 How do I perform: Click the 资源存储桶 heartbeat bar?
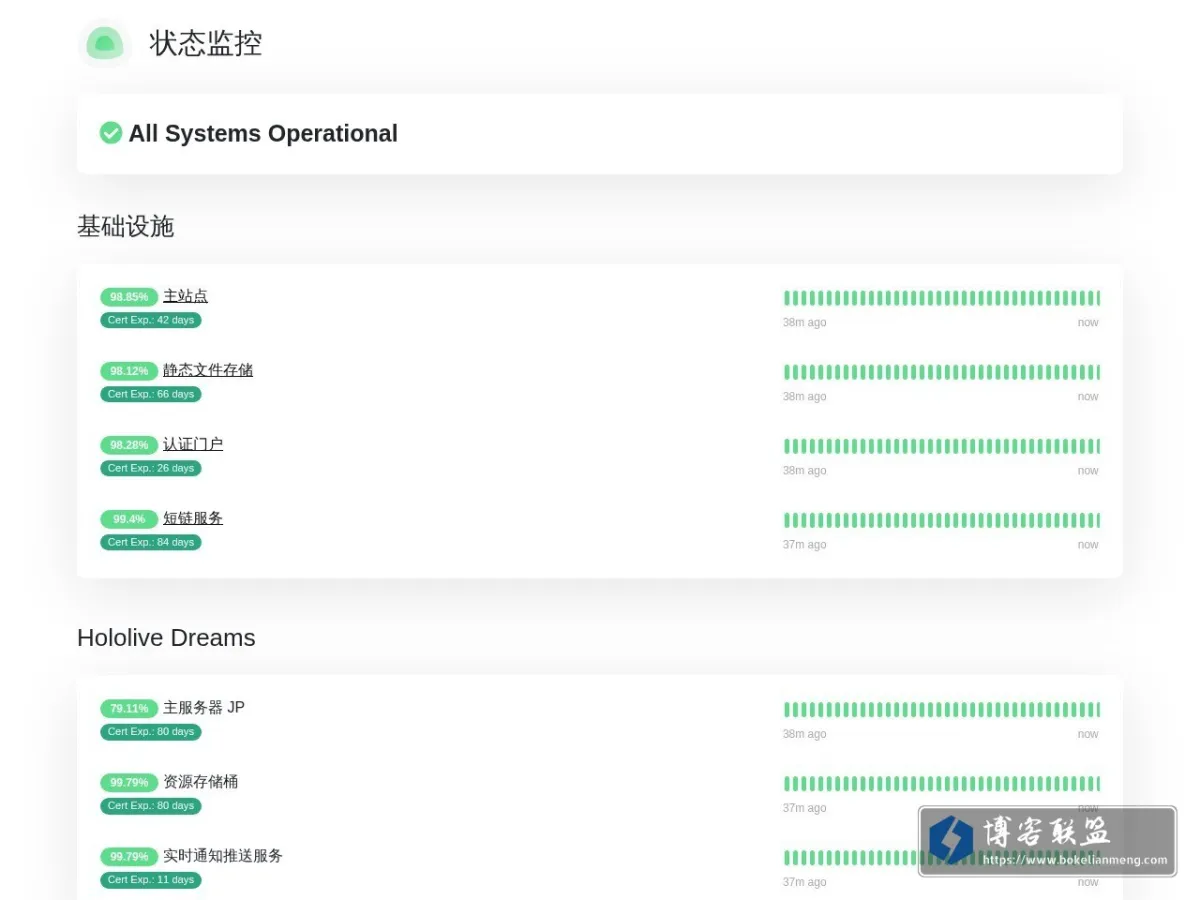[941, 784]
